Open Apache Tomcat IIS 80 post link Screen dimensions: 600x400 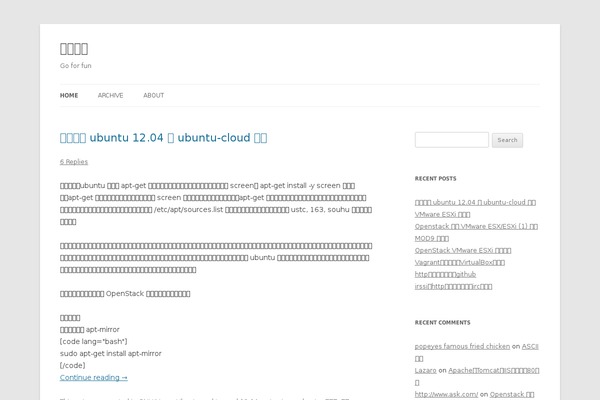pos(494,370)
